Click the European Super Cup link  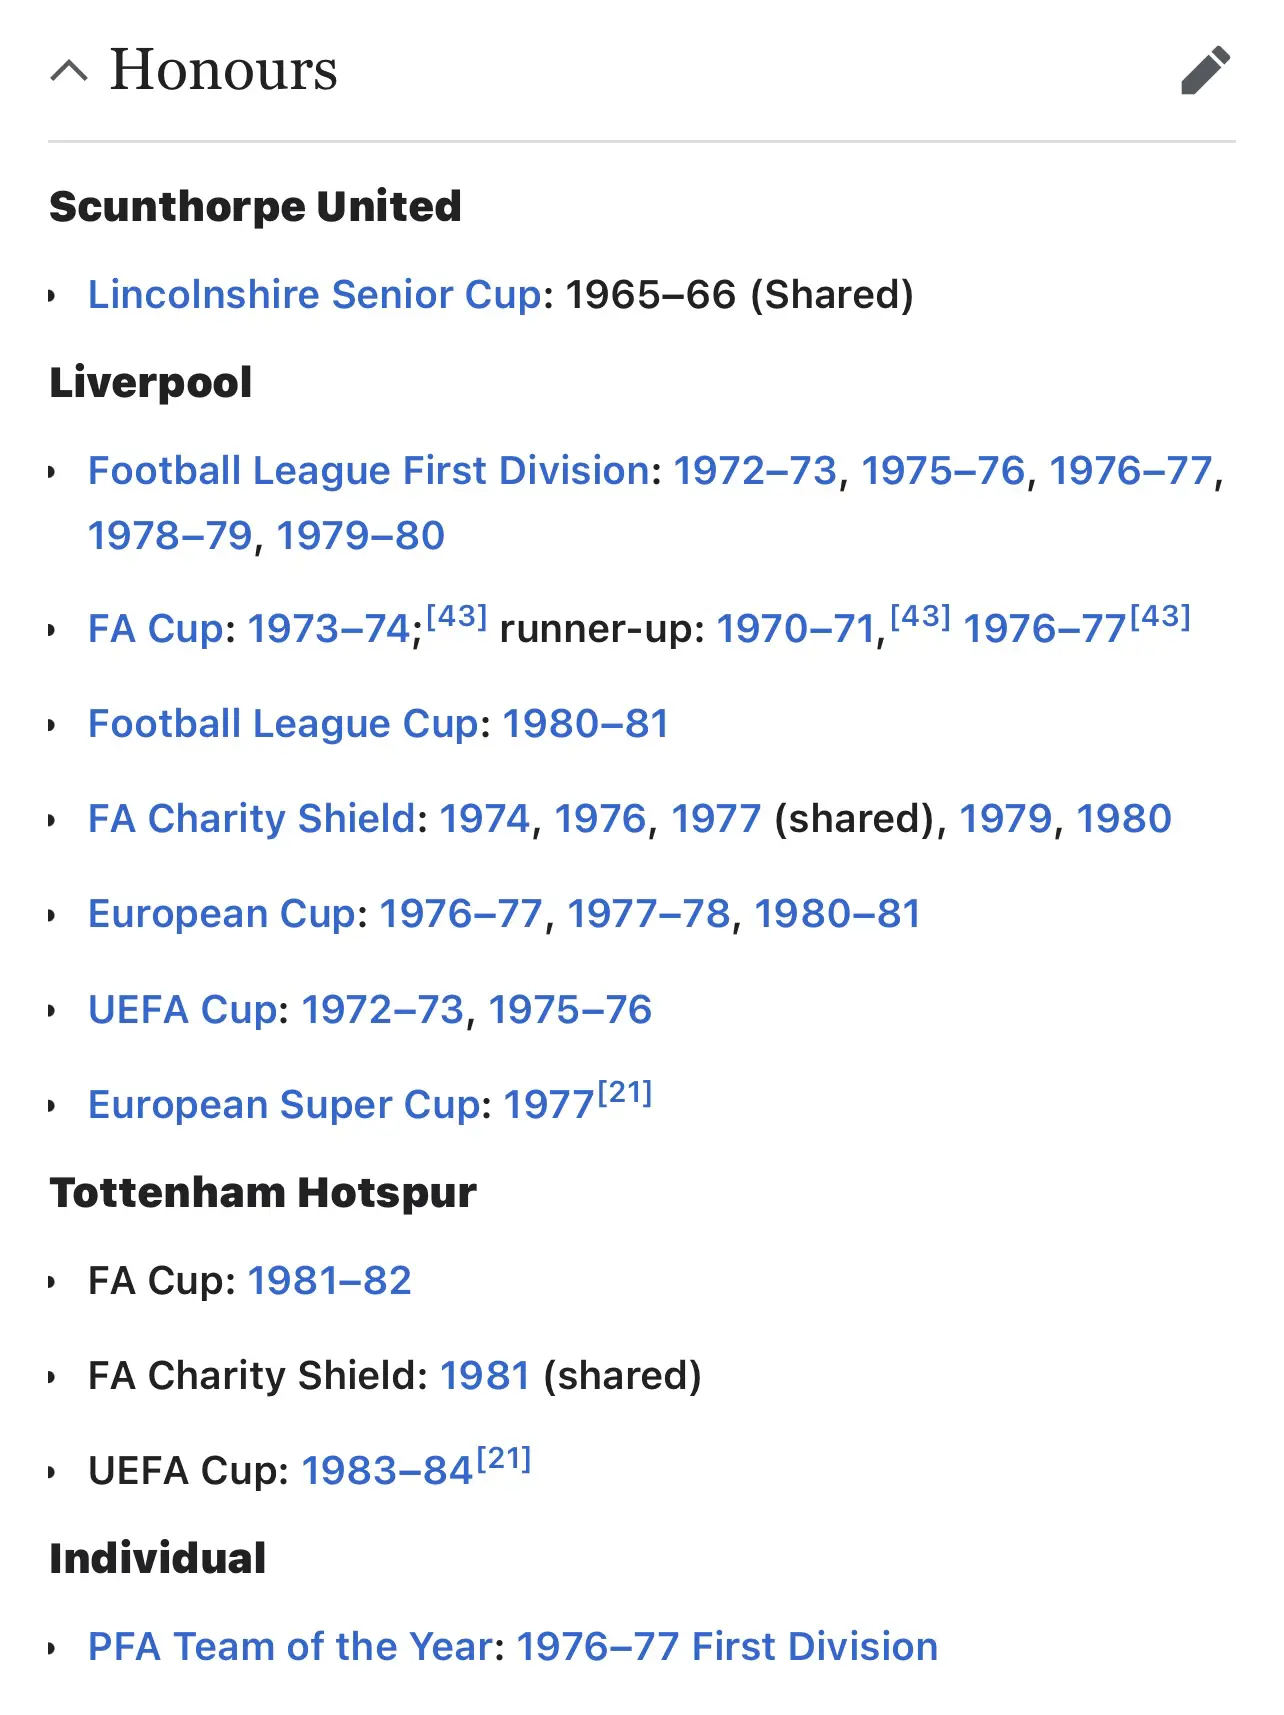(x=284, y=1105)
